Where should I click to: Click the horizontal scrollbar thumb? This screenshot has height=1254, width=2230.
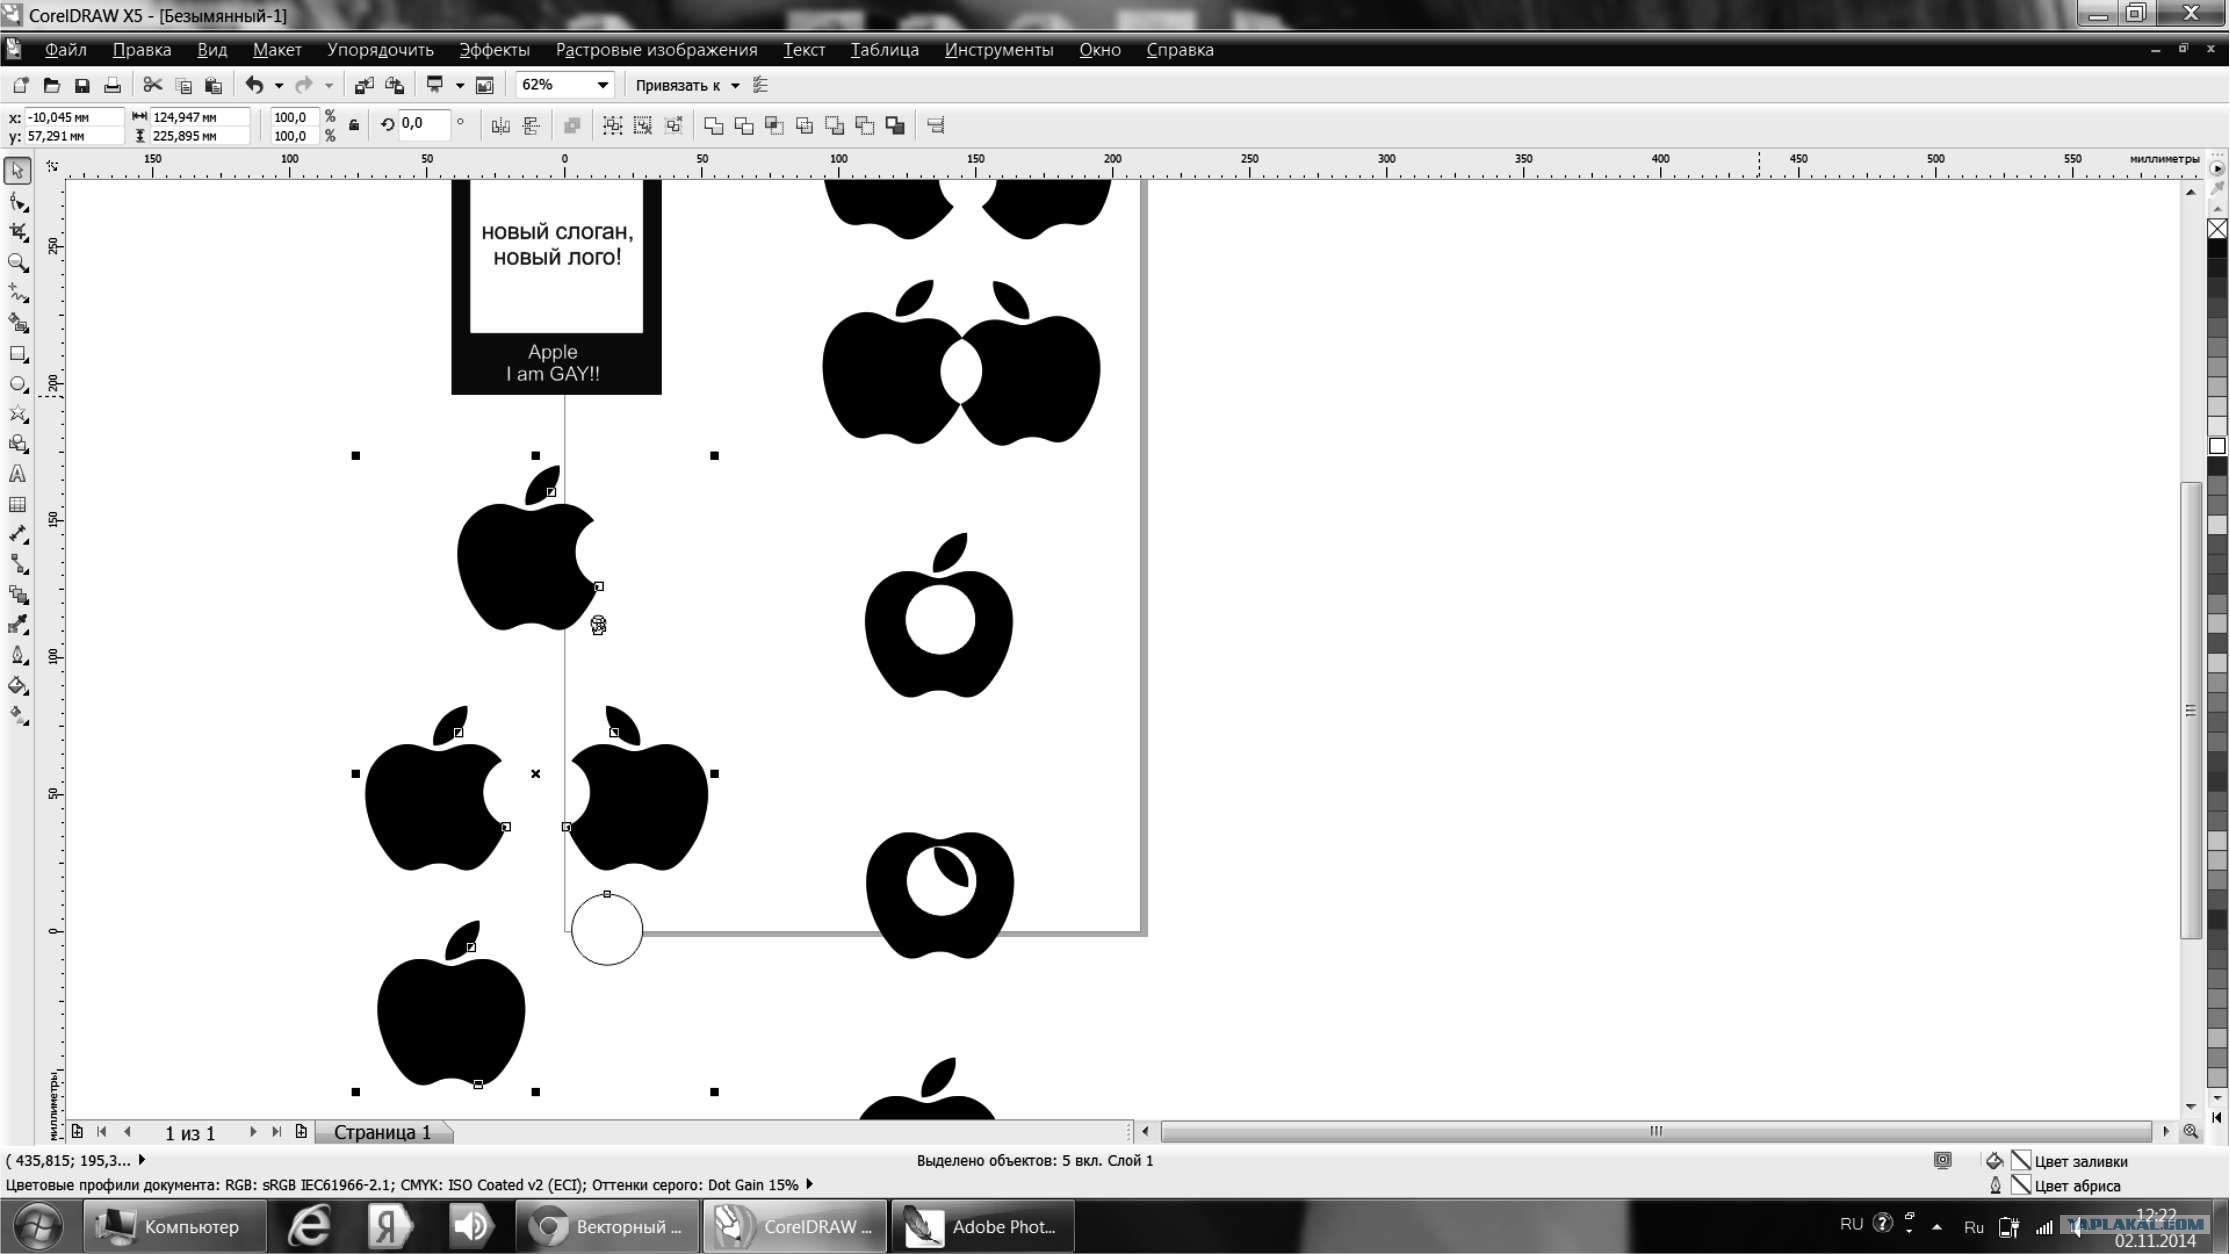[x=1656, y=1131]
